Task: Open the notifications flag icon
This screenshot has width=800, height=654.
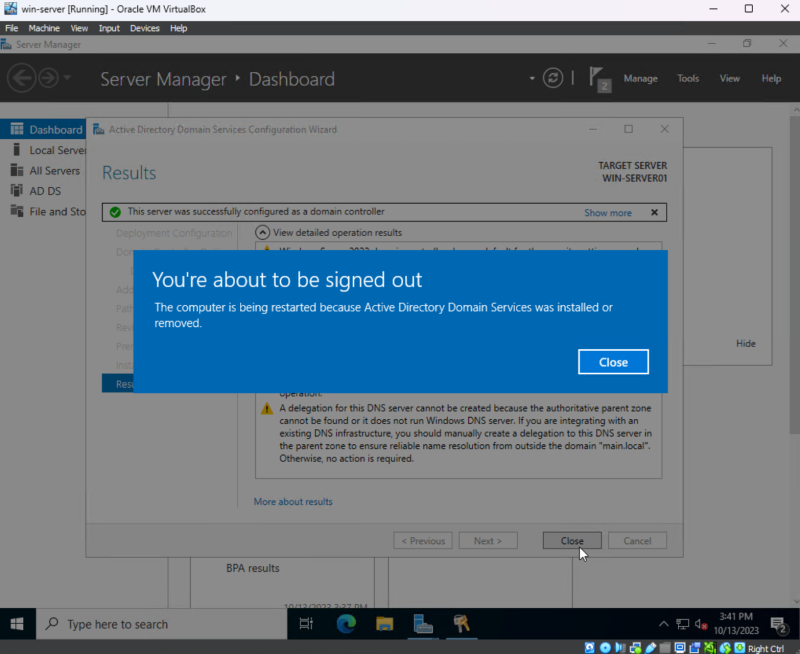Action: click(x=598, y=78)
